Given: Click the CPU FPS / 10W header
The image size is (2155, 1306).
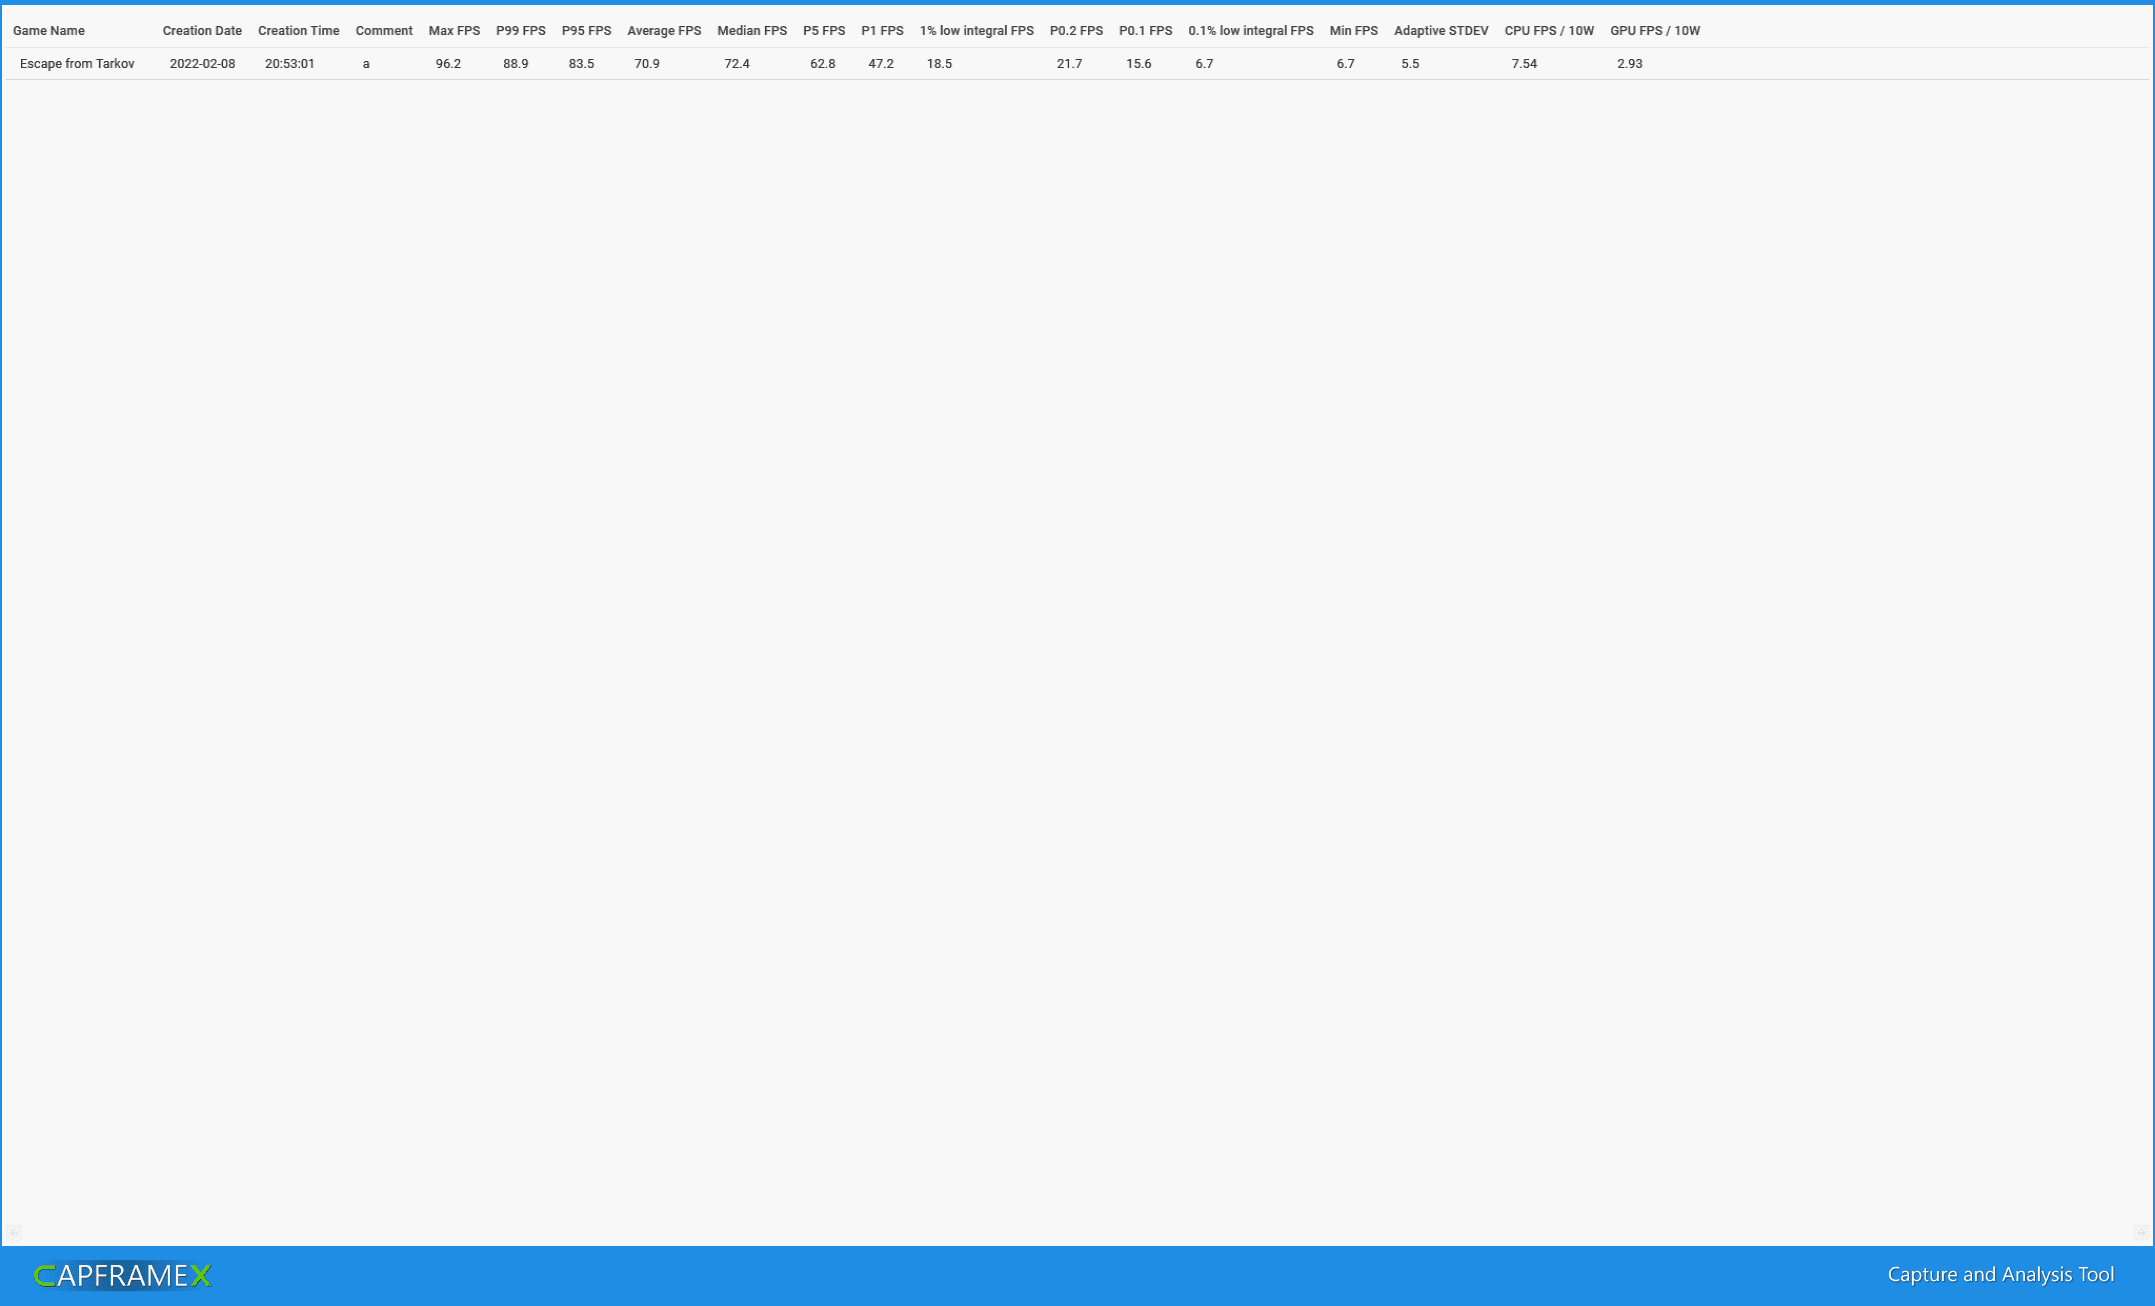Looking at the screenshot, I should coord(1549,31).
